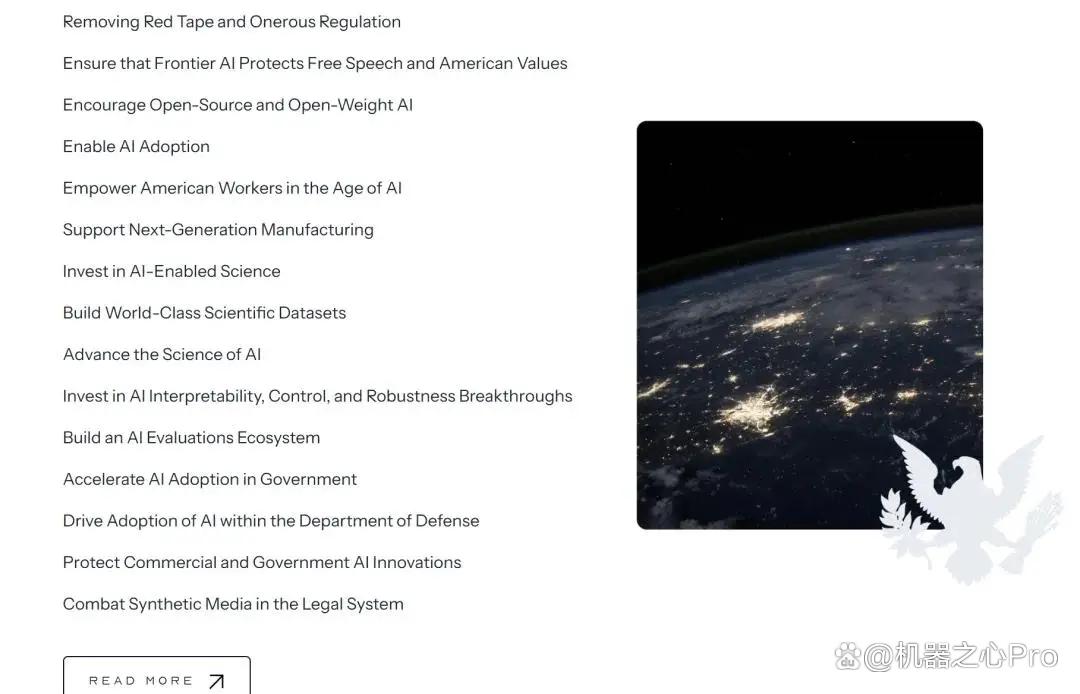Click the paw icon in watermark
Screen dimensions: 1080x694
pos(847,656)
